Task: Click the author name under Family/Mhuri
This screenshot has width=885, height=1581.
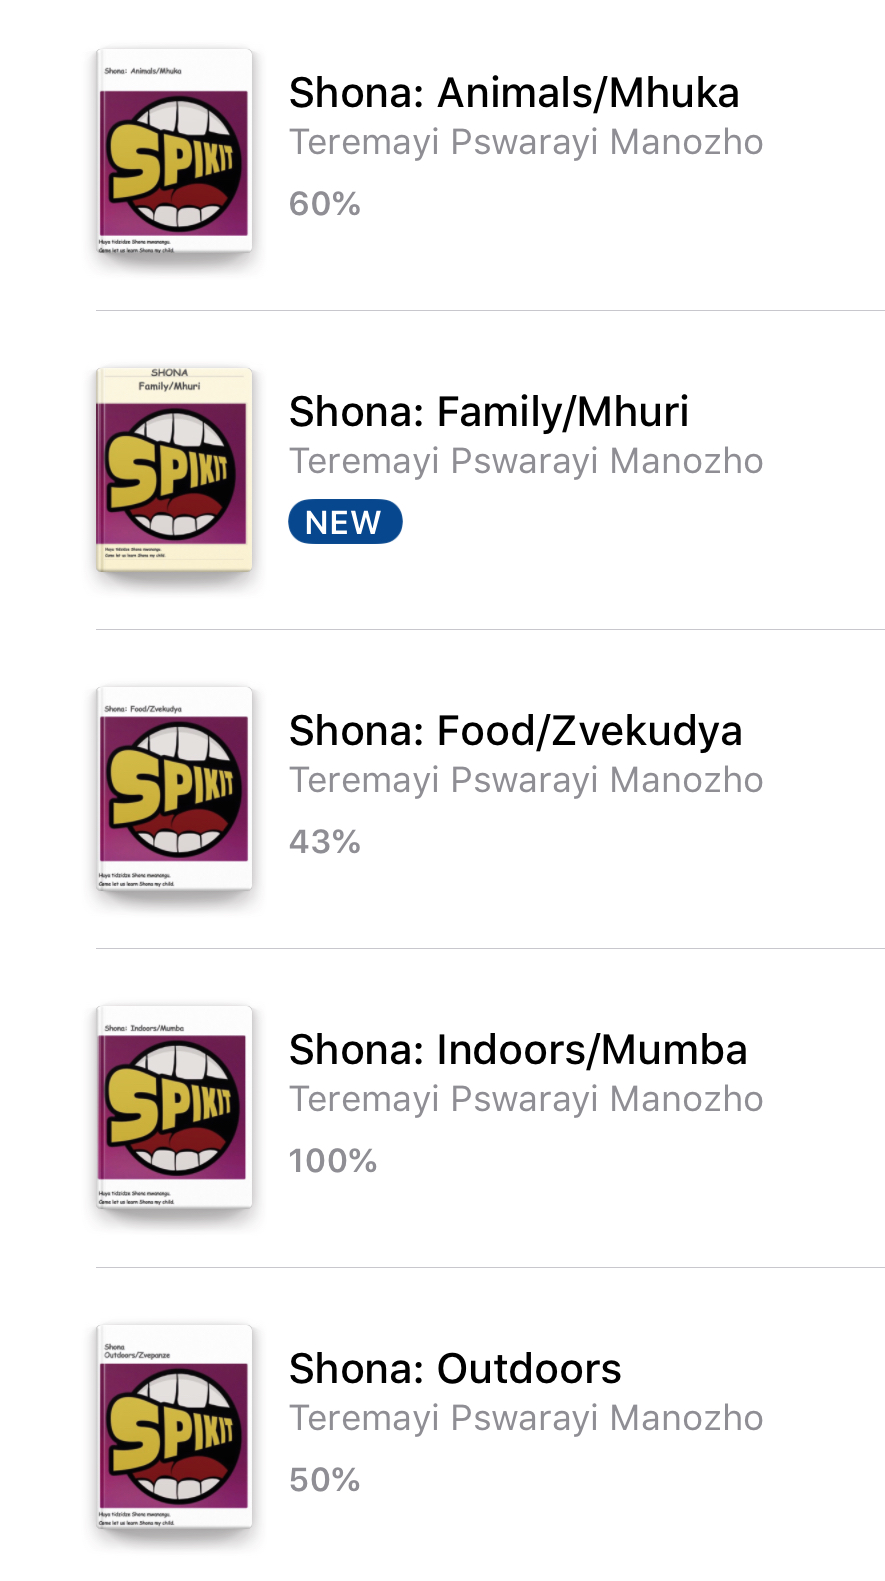Action: pos(526,462)
